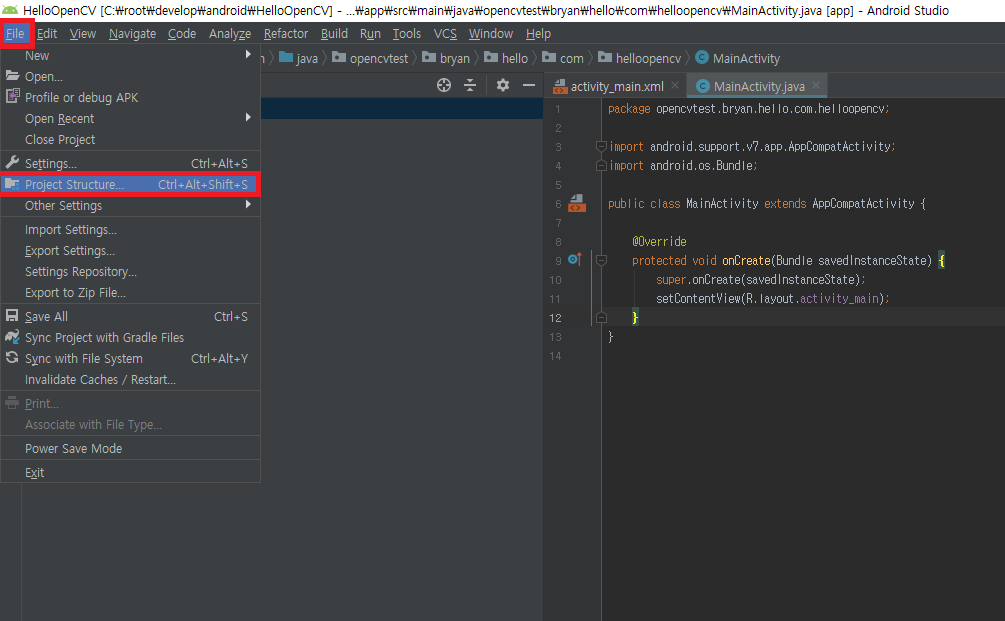Choose Import Settings...
Image resolution: width=1005 pixels, height=621 pixels.
130,229
